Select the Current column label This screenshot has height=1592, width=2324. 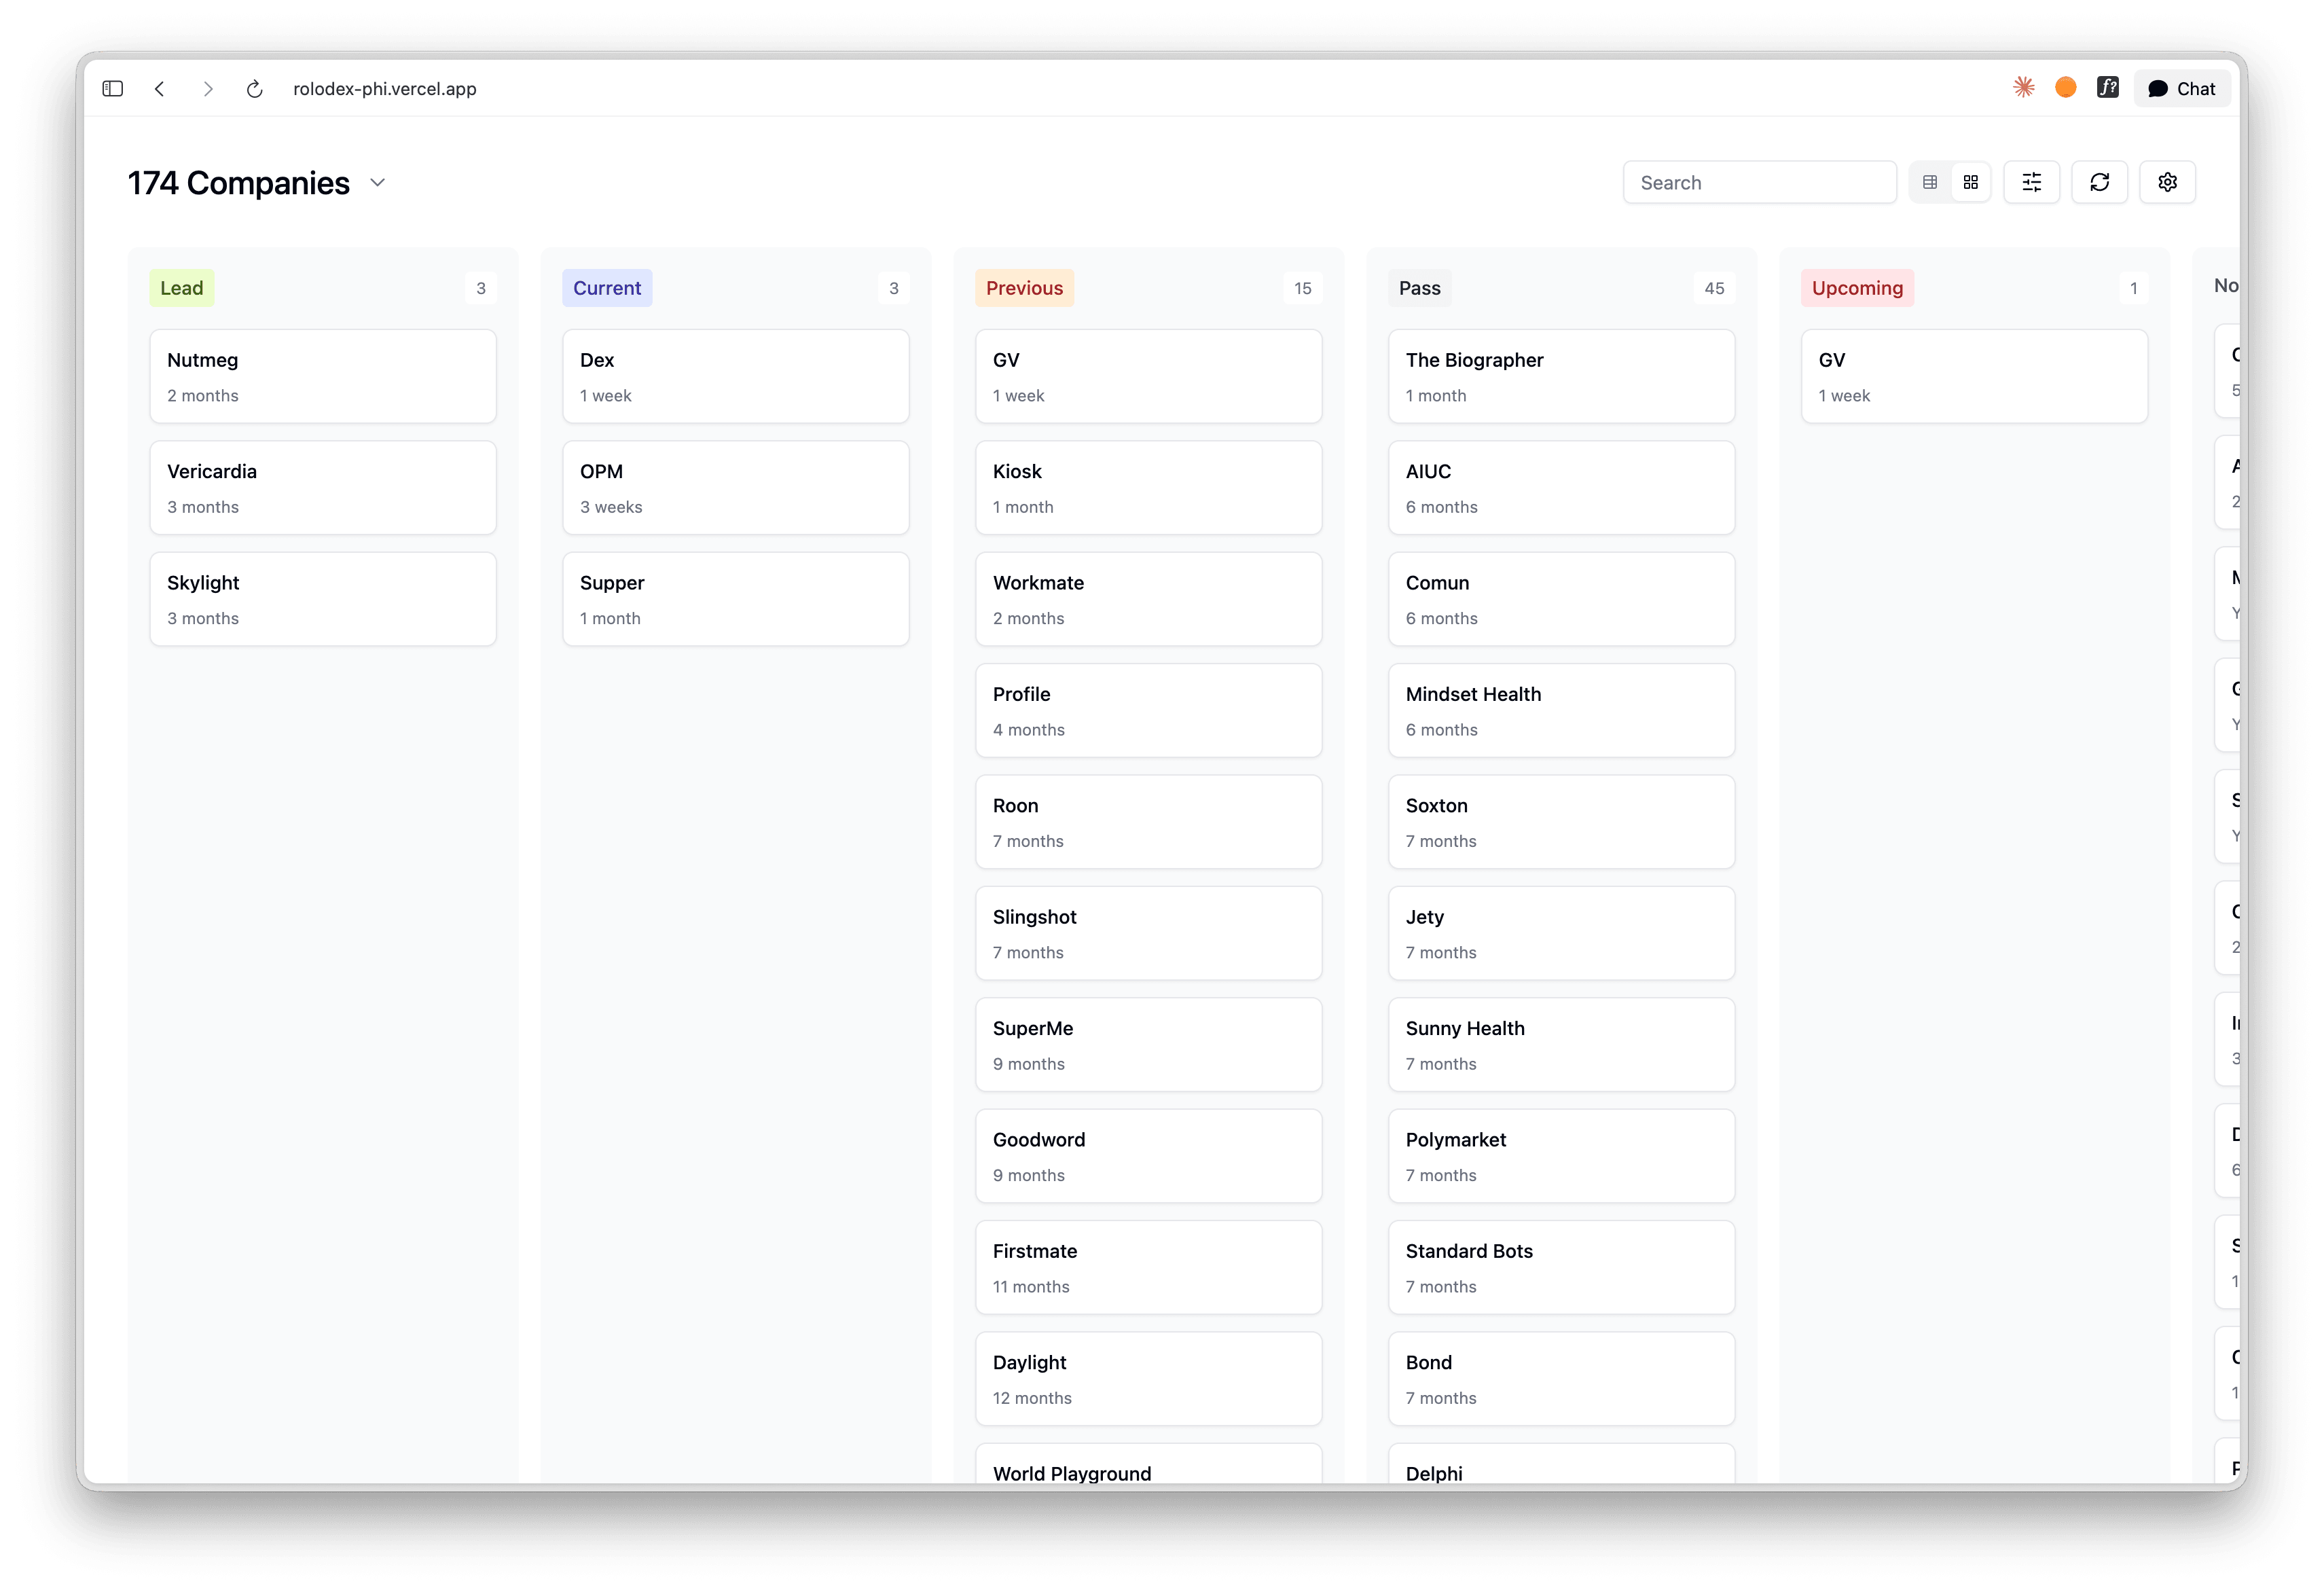(x=607, y=288)
